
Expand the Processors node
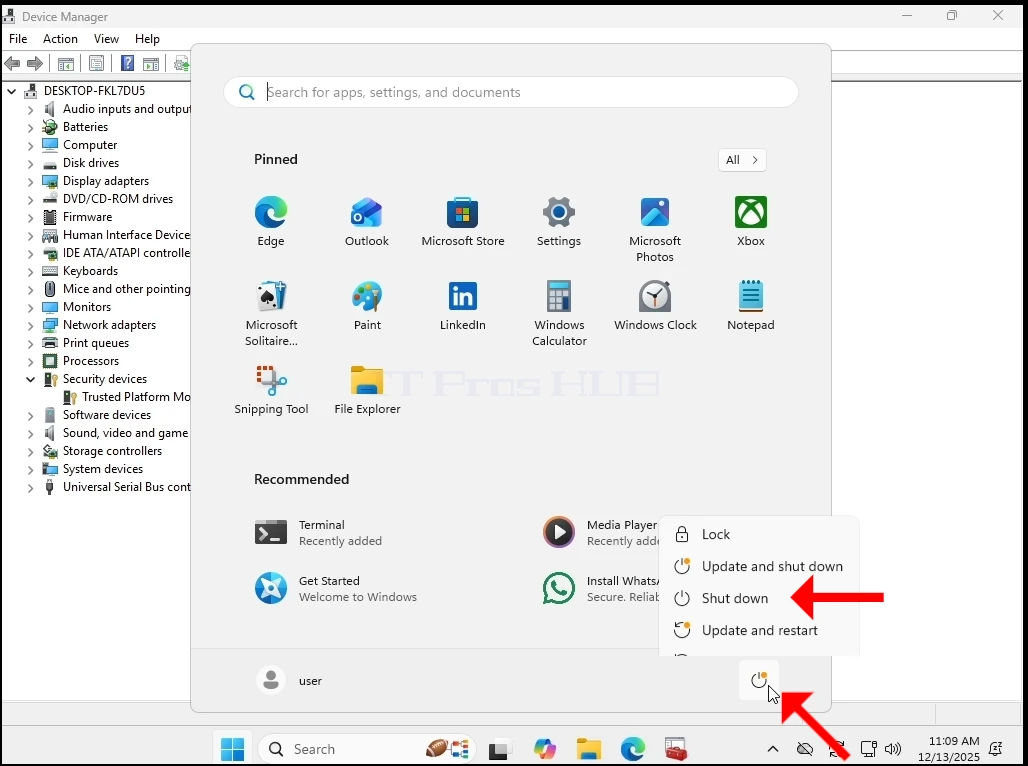pos(30,361)
